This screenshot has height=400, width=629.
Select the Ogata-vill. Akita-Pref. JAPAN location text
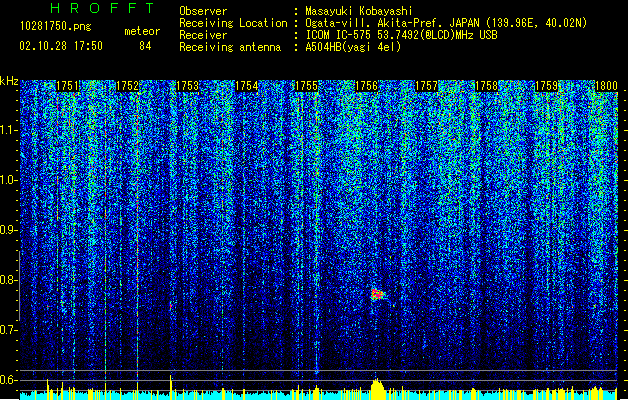(x=446, y=23)
